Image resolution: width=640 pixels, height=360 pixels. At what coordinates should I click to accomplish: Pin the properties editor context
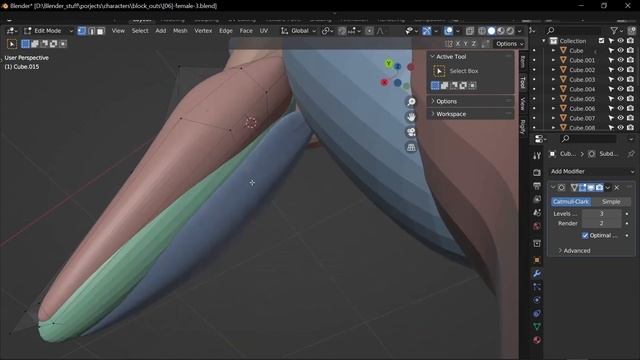(x=631, y=154)
